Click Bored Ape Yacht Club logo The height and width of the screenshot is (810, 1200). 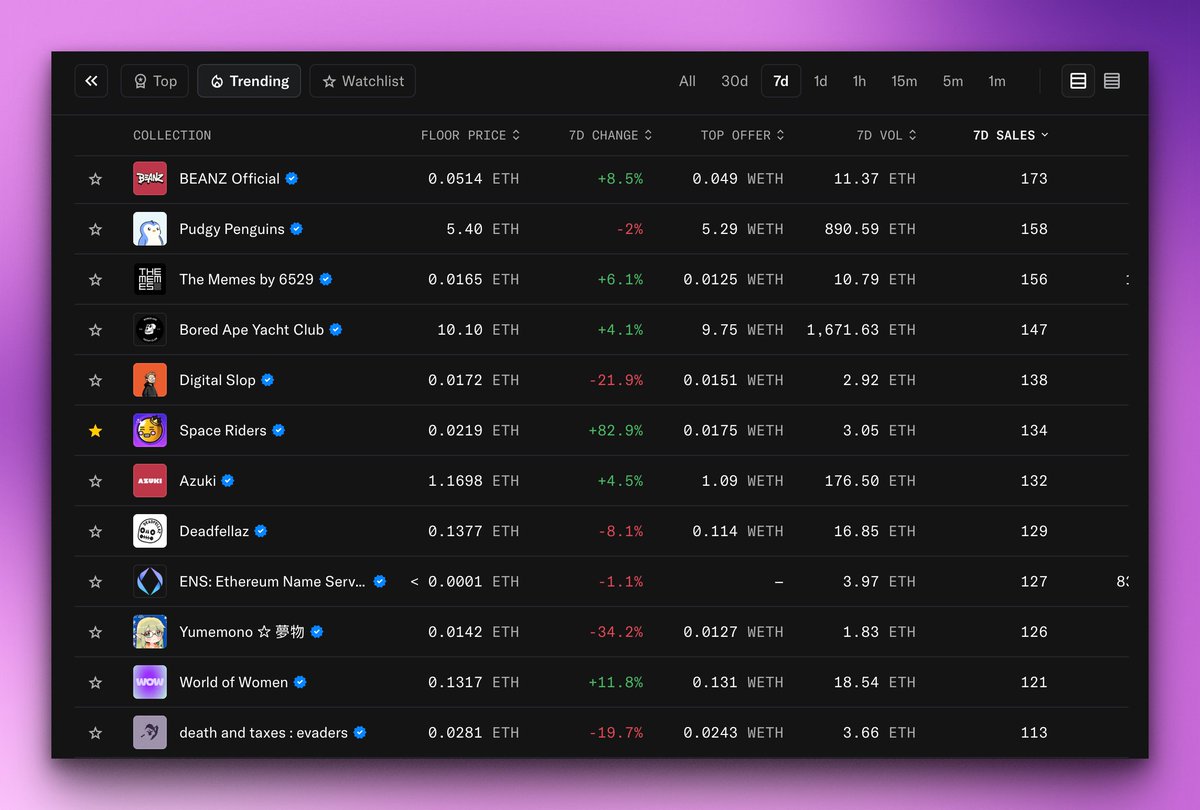click(150, 330)
